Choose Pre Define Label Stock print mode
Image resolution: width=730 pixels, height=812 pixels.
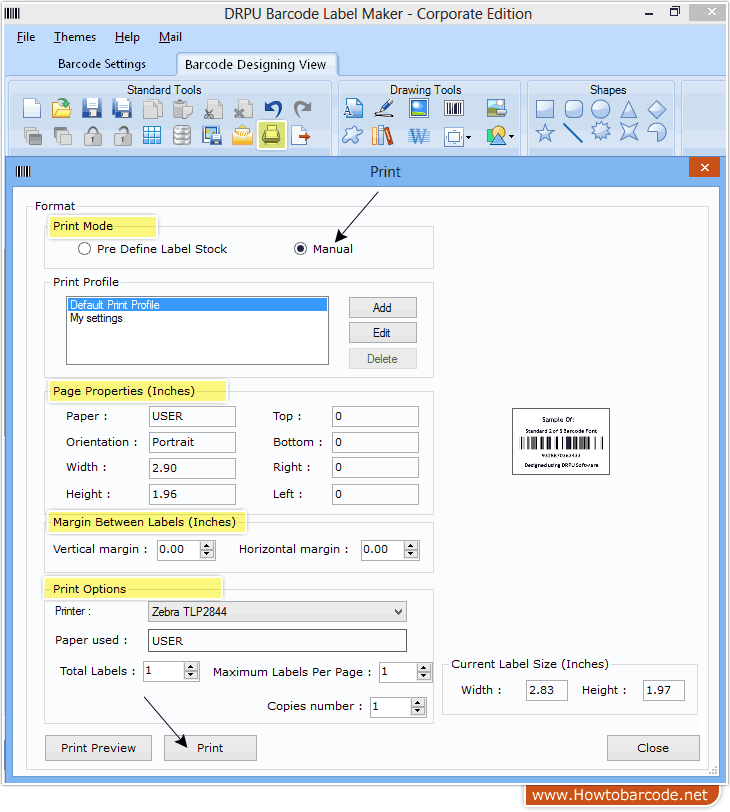tap(85, 249)
